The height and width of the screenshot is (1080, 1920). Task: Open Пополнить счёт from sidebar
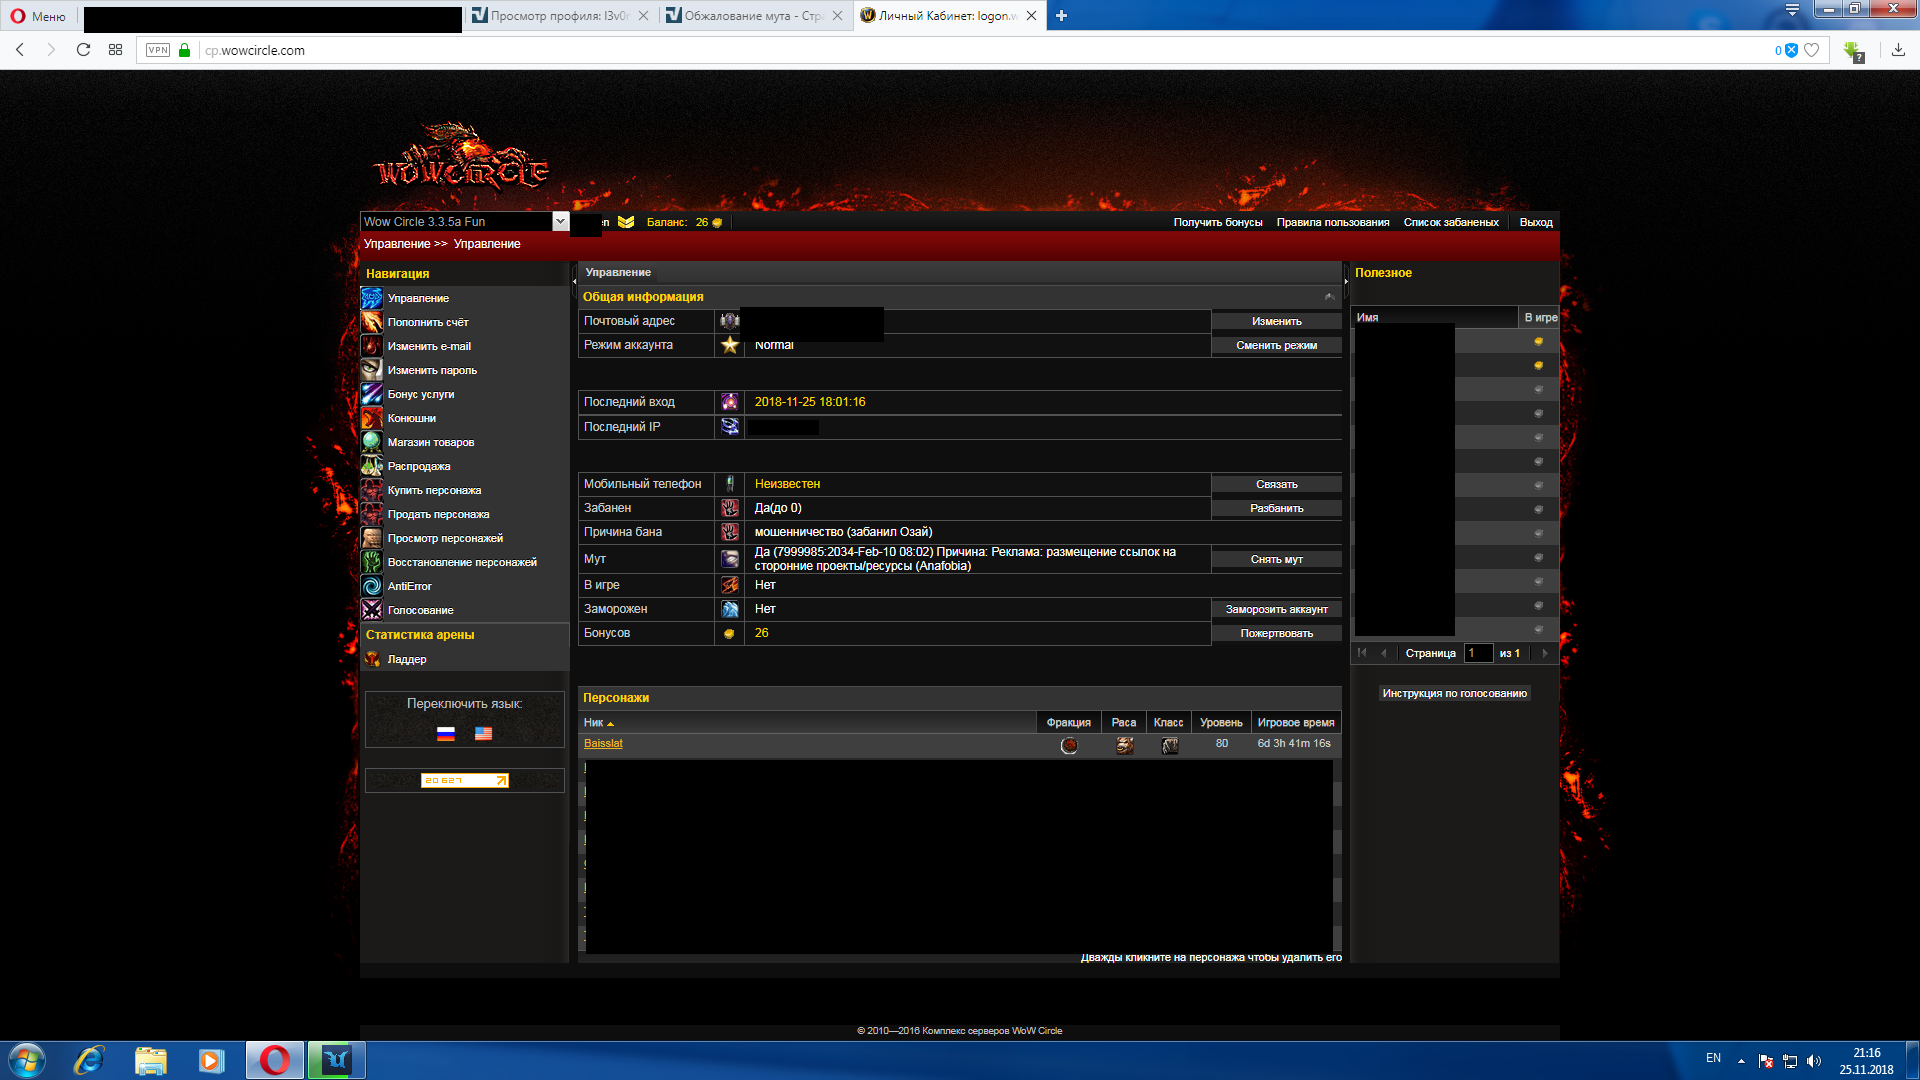[427, 322]
